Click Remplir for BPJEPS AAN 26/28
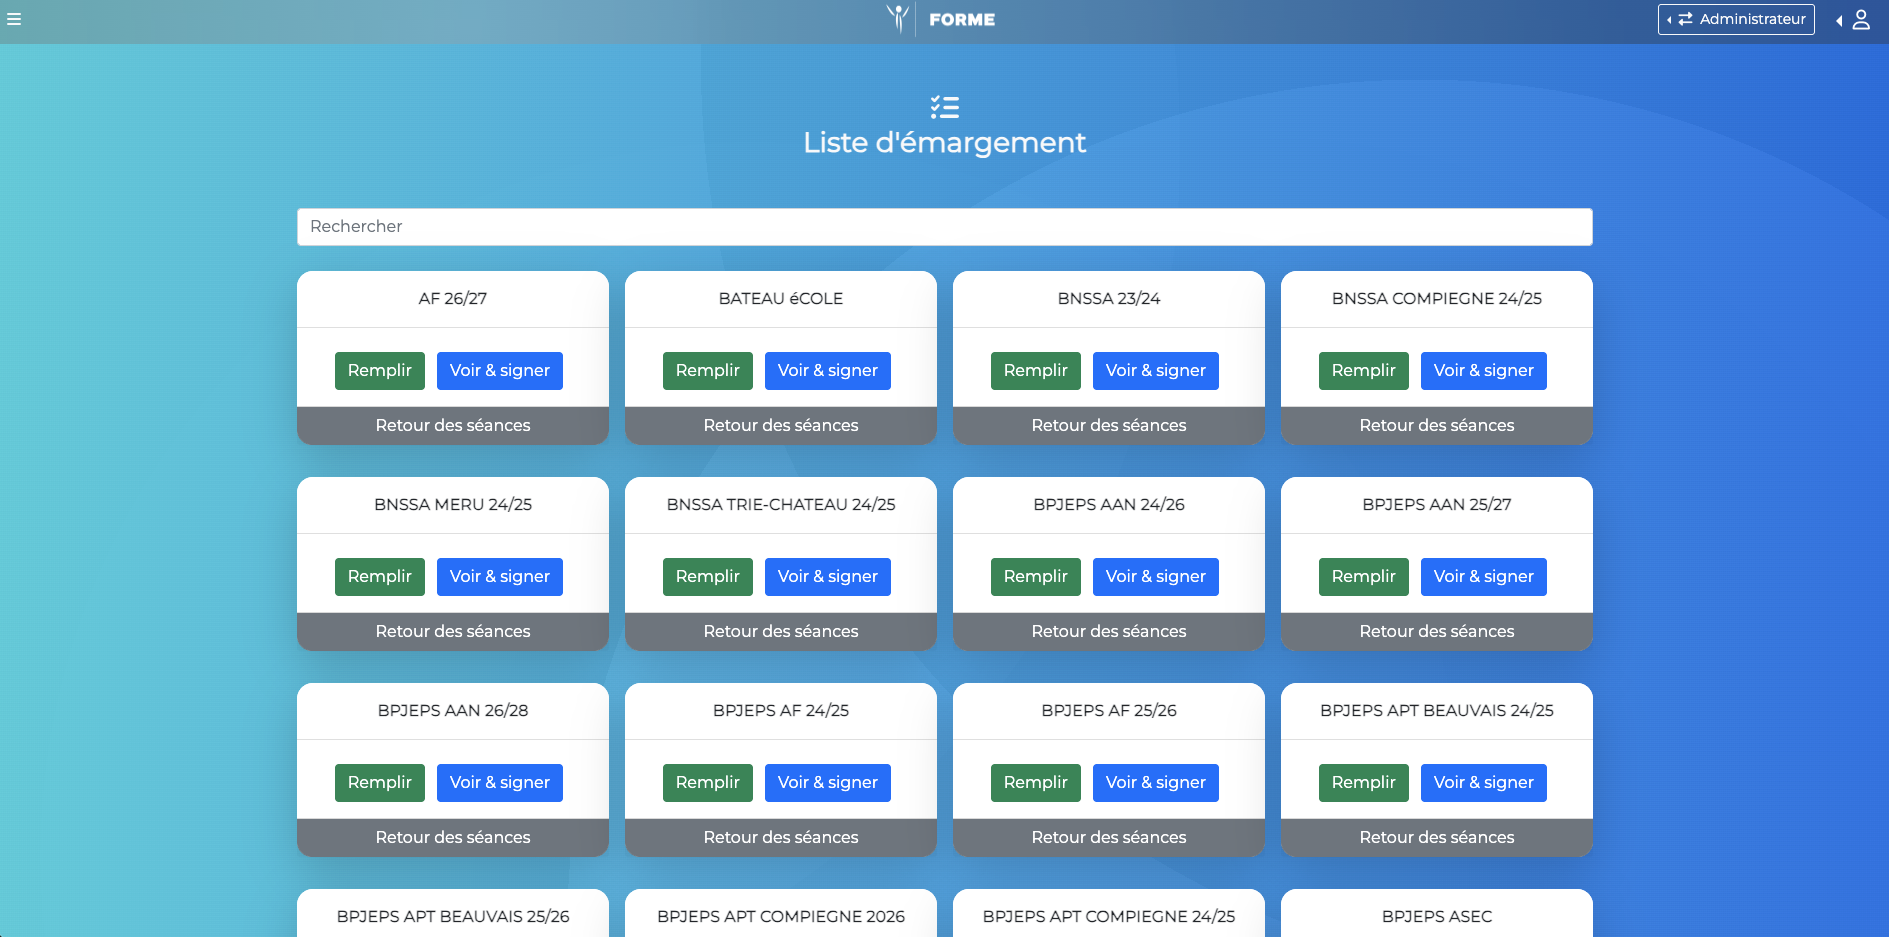Viewport: 1889px width, 937px height. 380,783
